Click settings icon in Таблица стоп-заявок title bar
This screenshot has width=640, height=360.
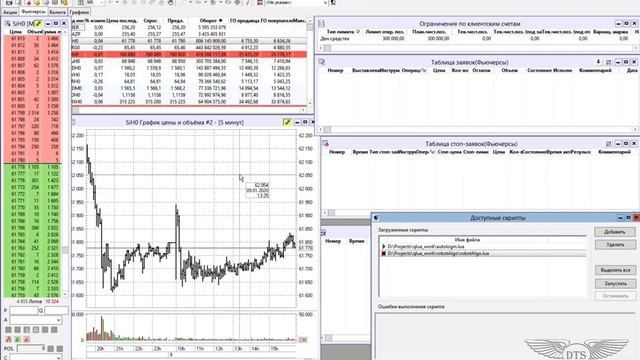(x=609, y=144)
